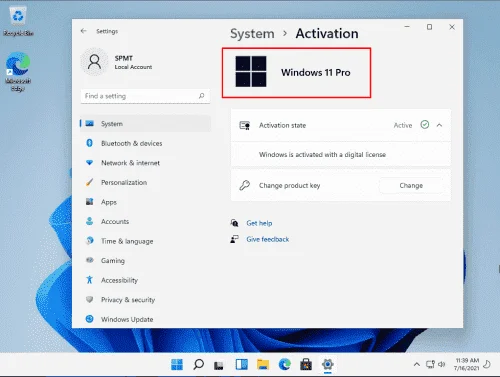Click the Windows 11 Pro edition text

316,73
